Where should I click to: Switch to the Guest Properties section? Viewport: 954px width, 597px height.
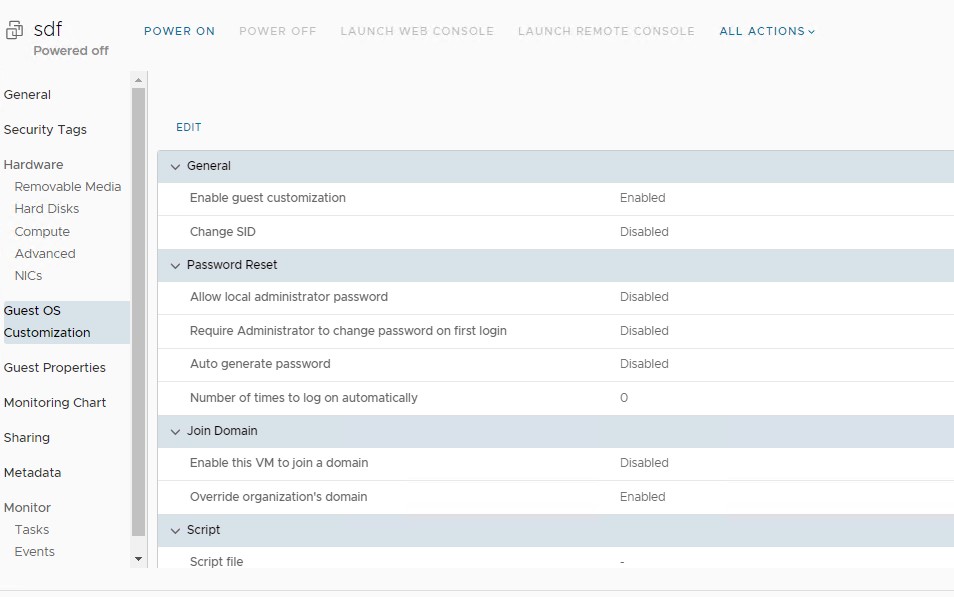pos(55,367)
